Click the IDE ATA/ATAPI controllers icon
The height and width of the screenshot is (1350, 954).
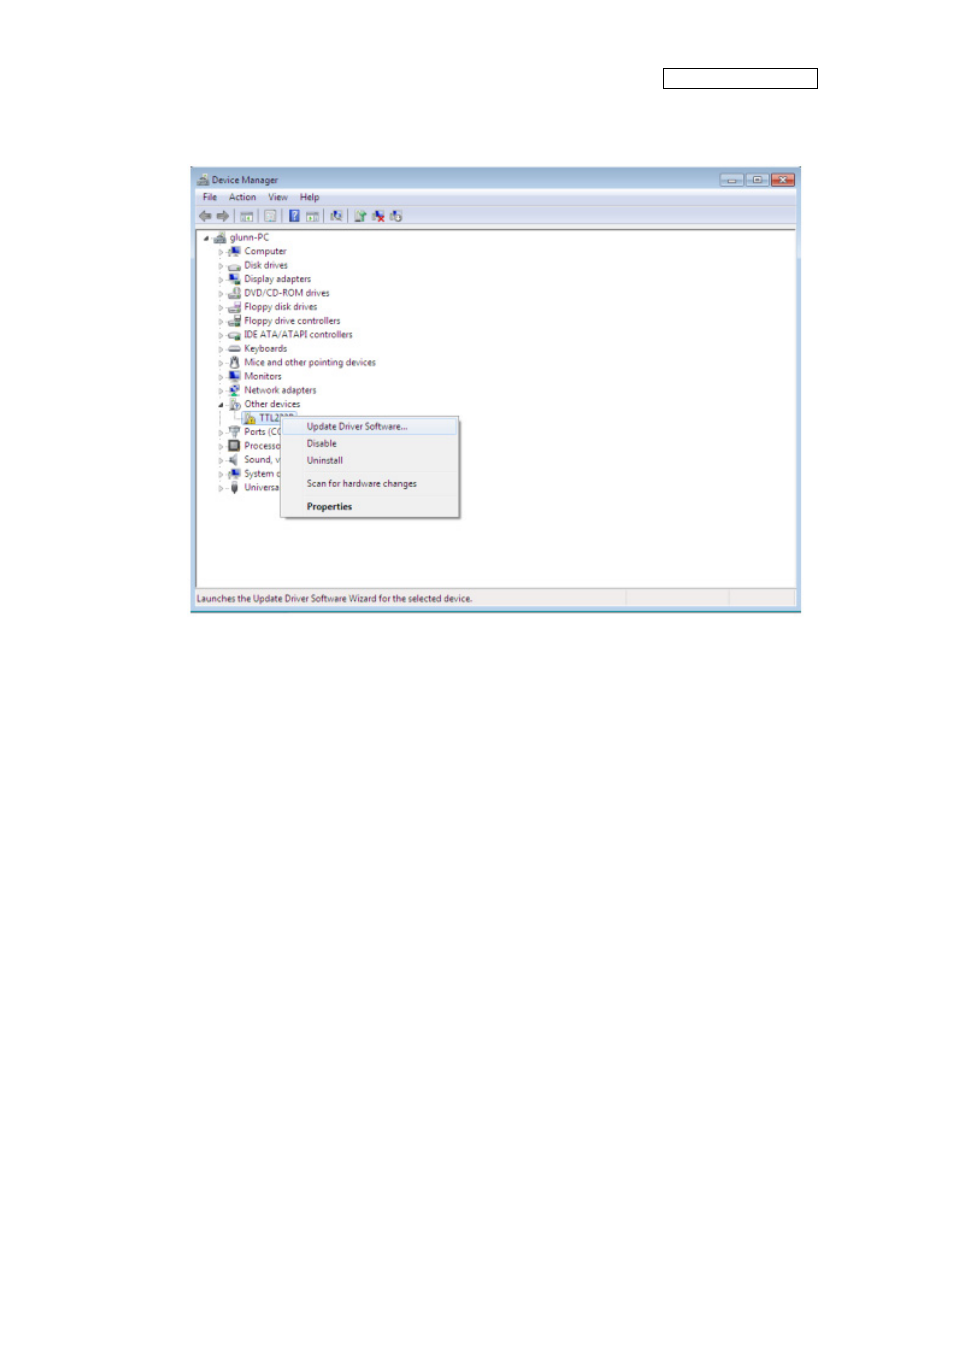pyautogui.click(x=234, y=336)
